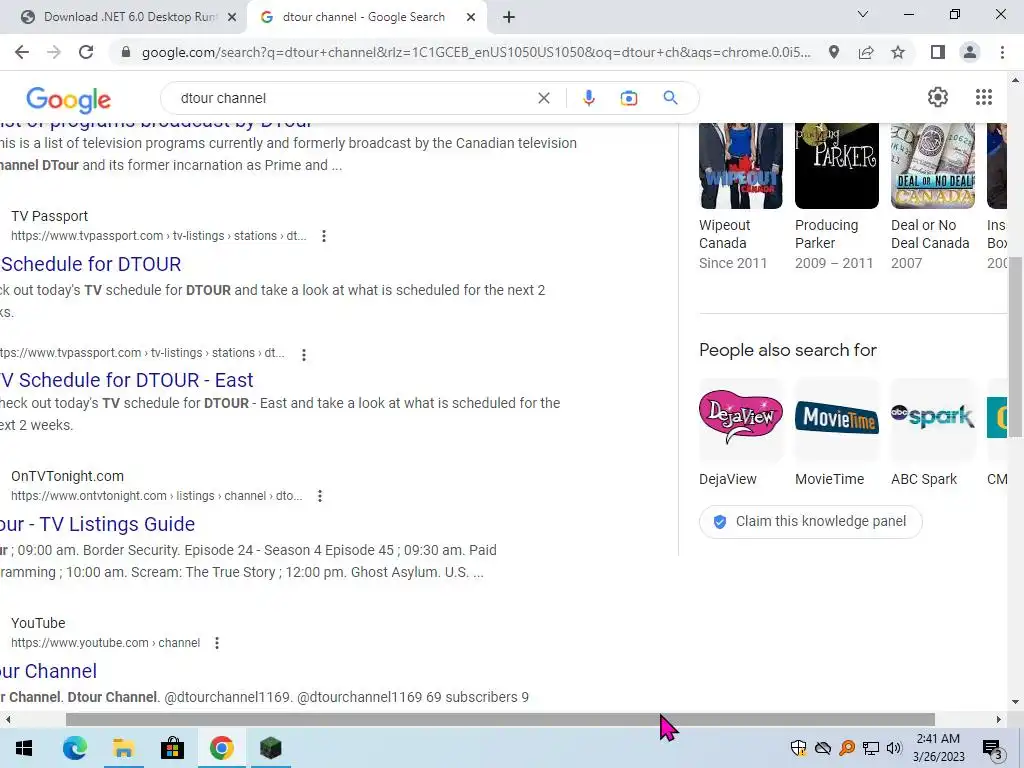1024x768 pixels.
Task: Open volume control in tray
Action: coord(894,748)
